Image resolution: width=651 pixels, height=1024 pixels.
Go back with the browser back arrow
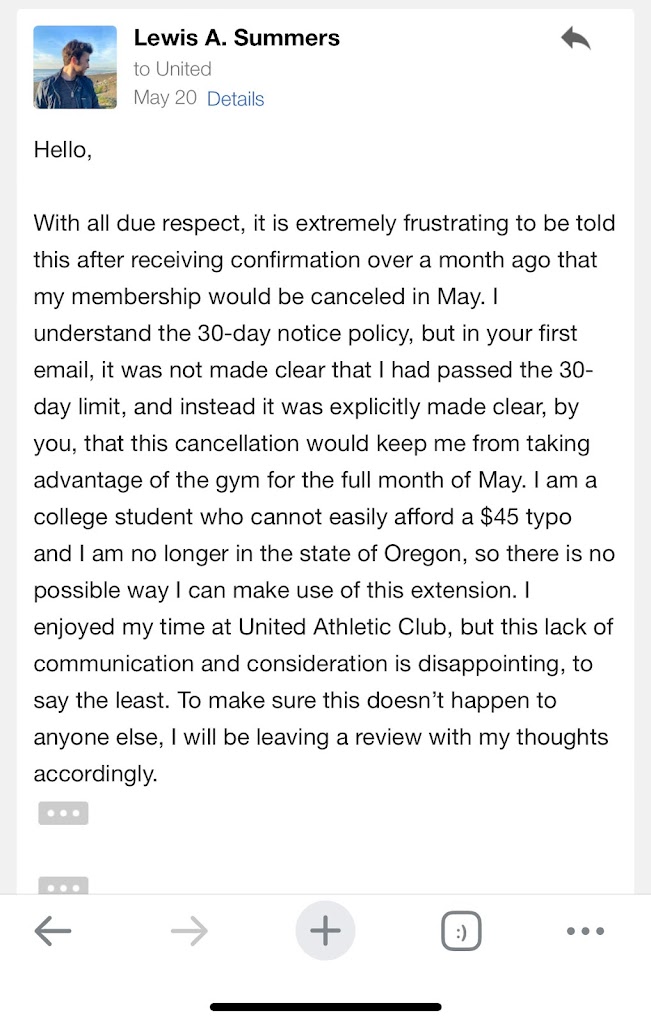(x=53, y=932)
